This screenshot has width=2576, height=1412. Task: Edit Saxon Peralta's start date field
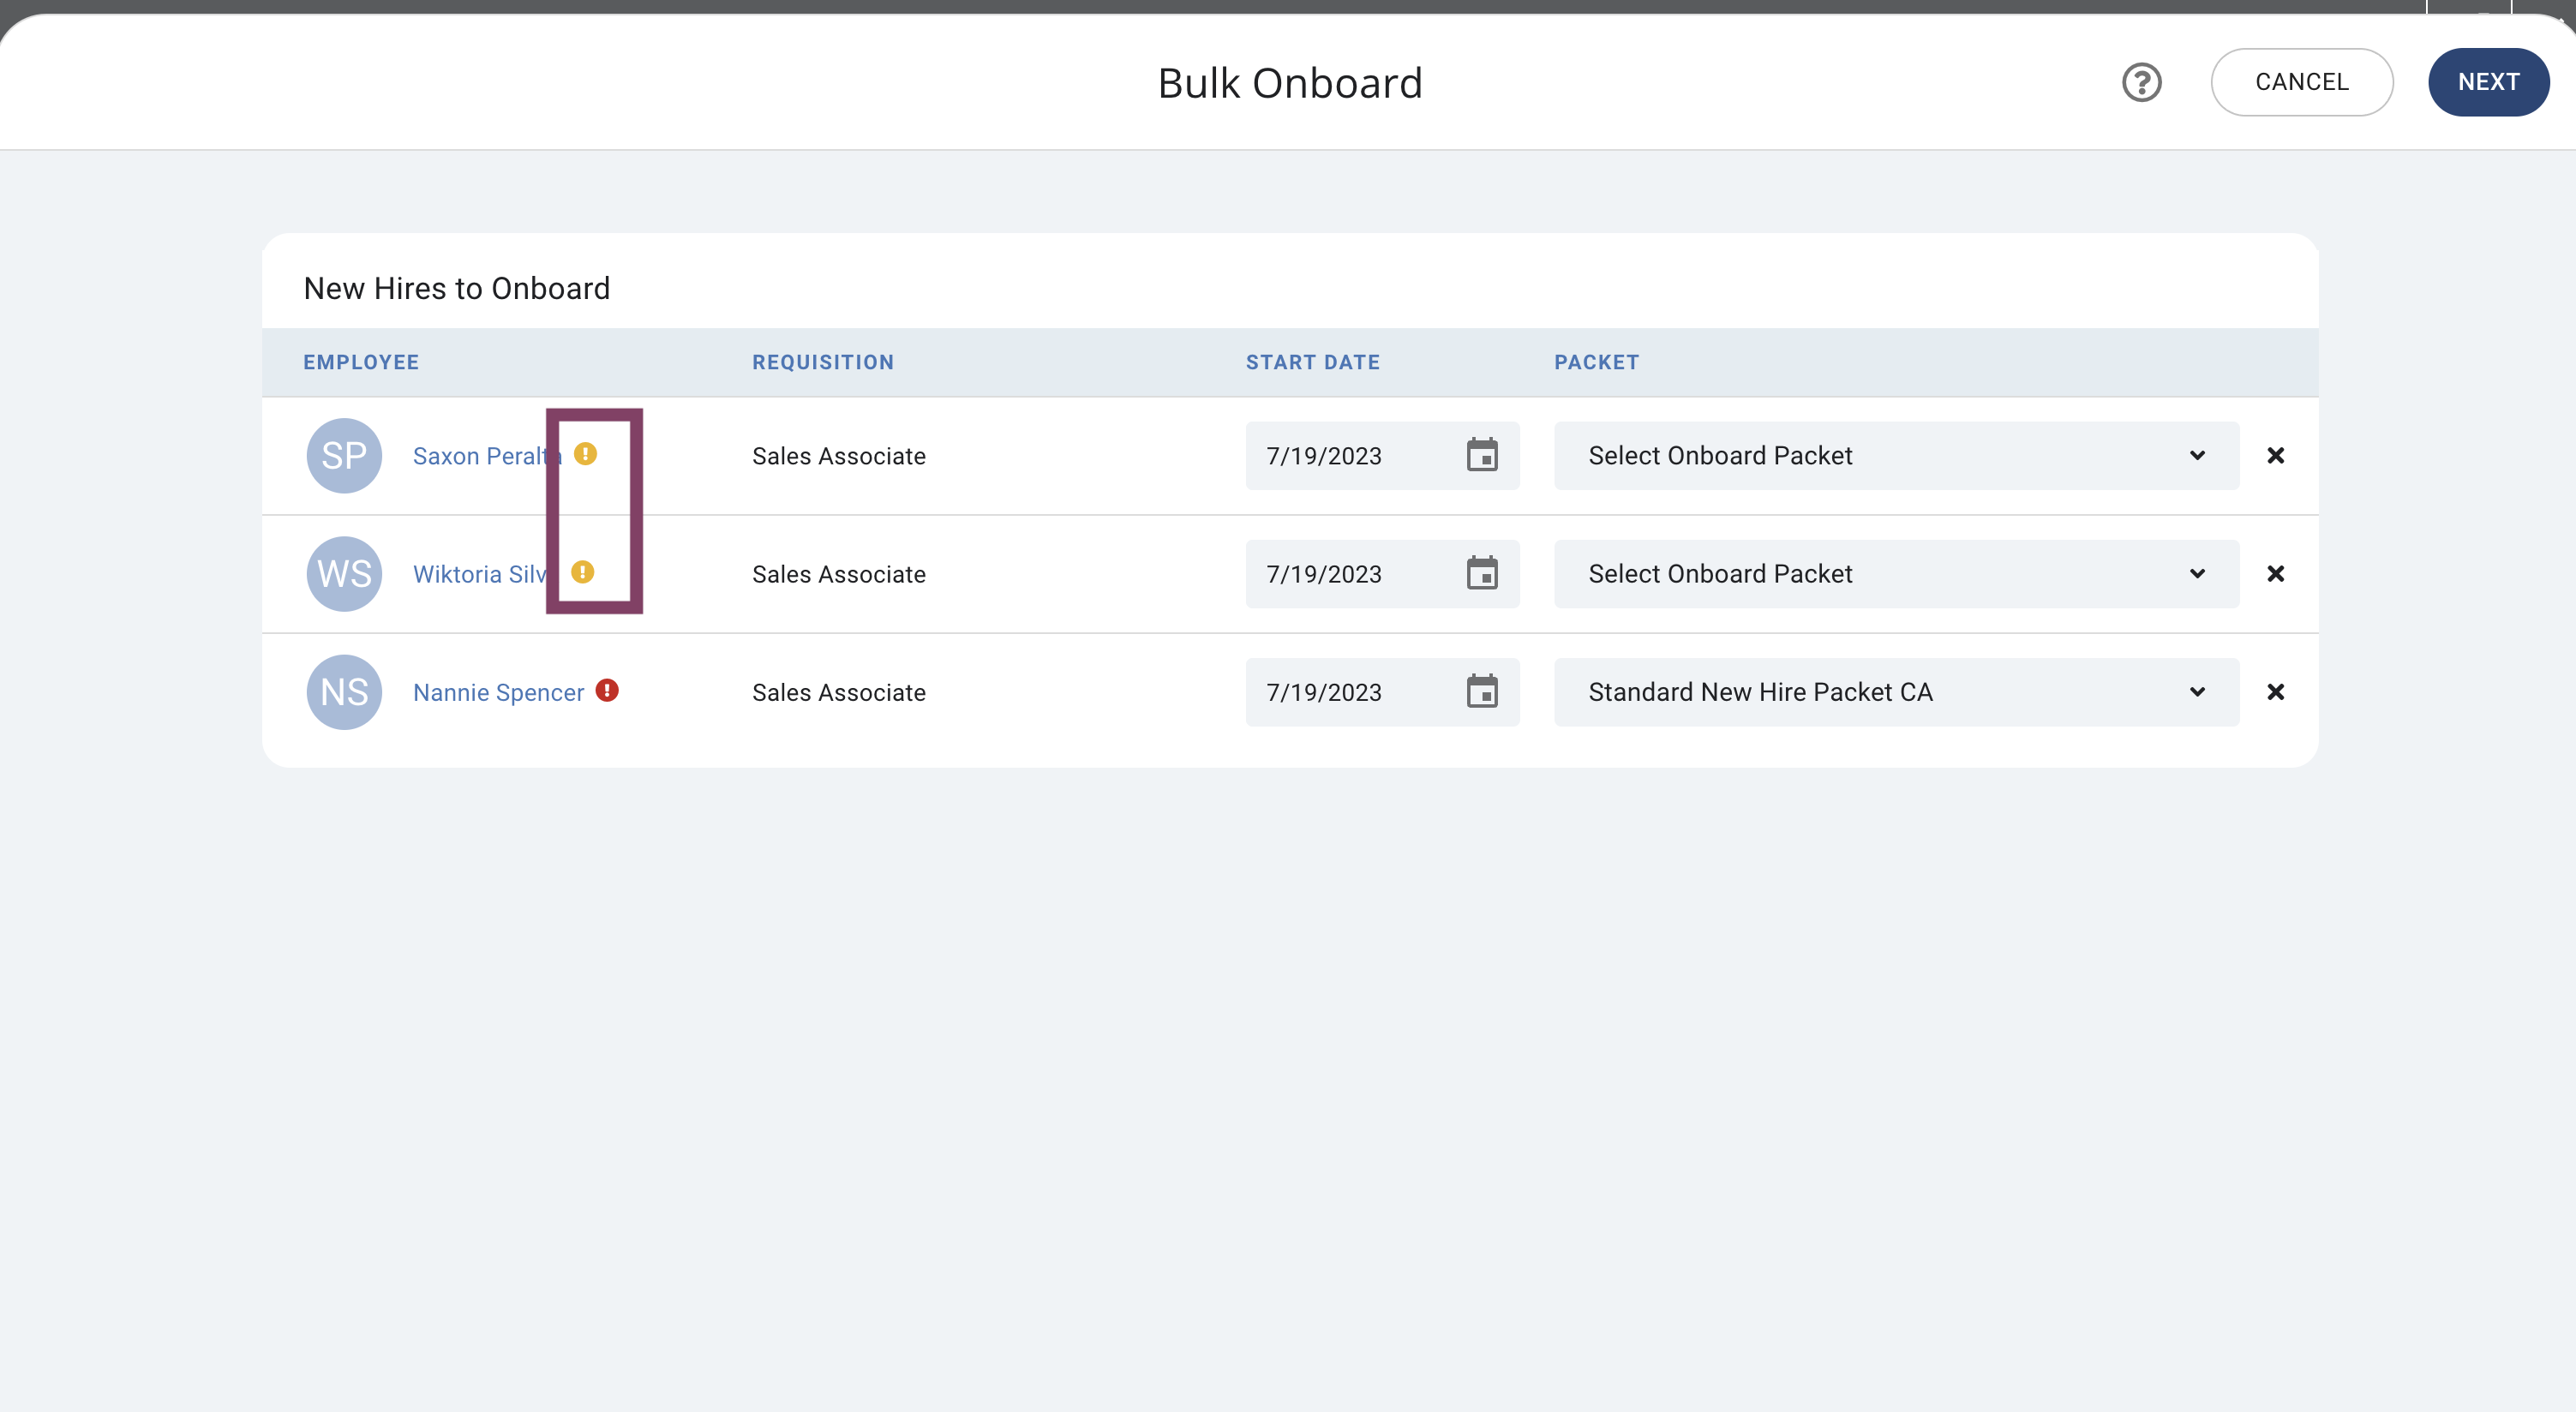tap(1382, 456)
